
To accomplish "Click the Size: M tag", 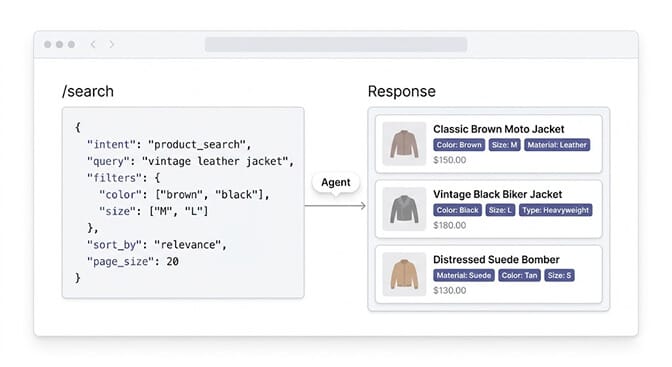I will [x=504, y=145].
